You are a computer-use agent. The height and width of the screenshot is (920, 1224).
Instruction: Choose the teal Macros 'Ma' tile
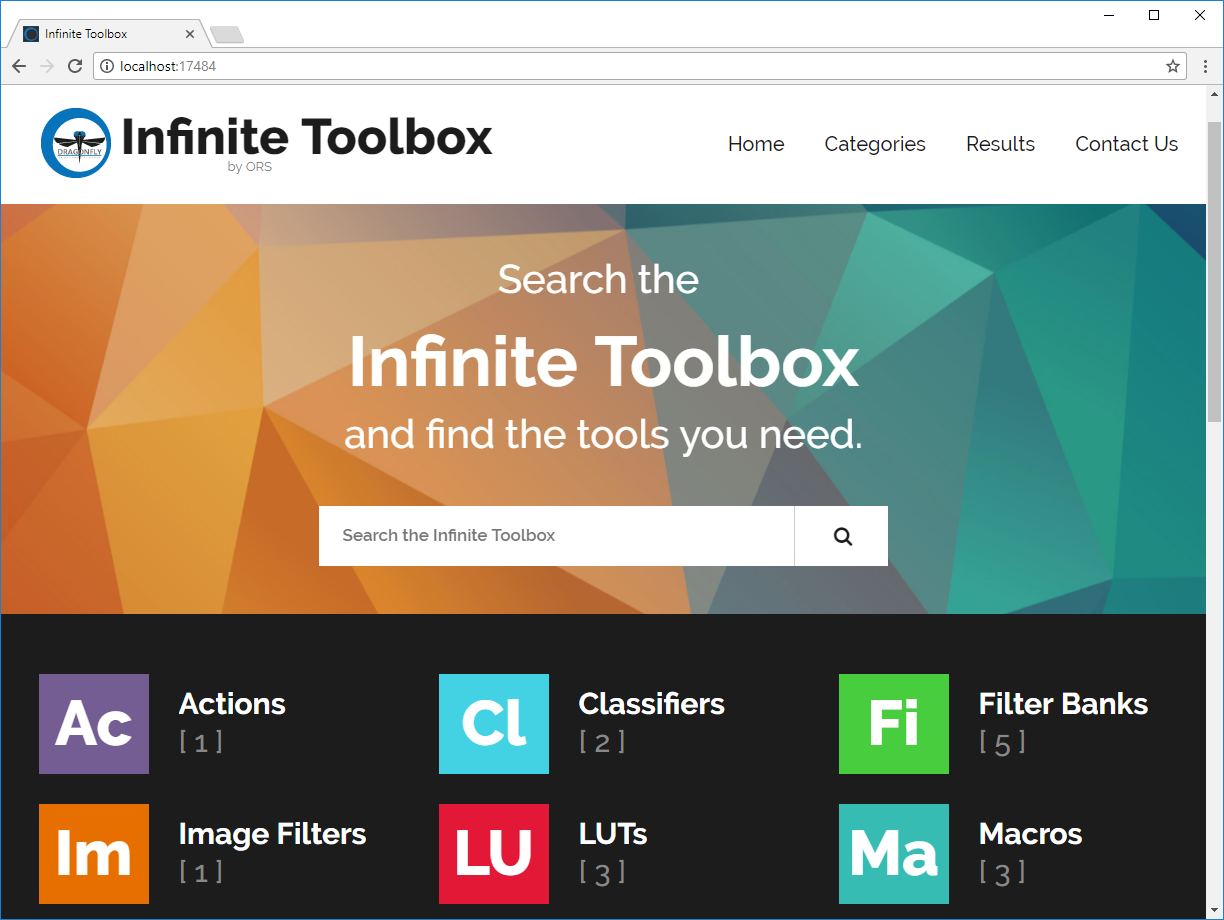click(x=894, y=854)
